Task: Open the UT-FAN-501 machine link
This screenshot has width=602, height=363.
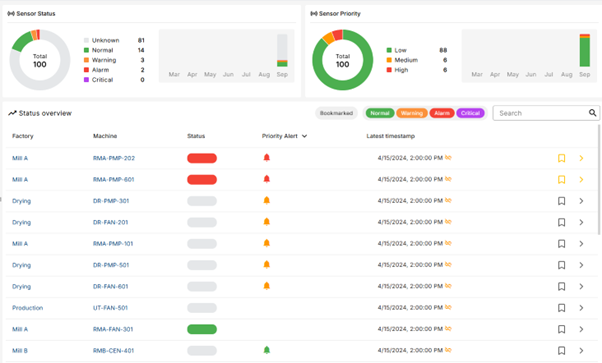Action: click(x=110, y=308)
